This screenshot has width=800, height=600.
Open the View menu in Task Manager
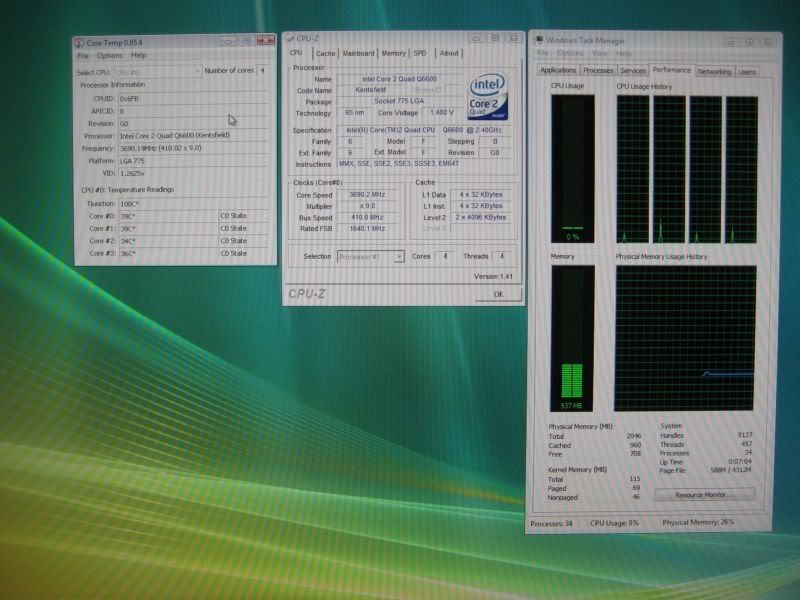point(599,53)
